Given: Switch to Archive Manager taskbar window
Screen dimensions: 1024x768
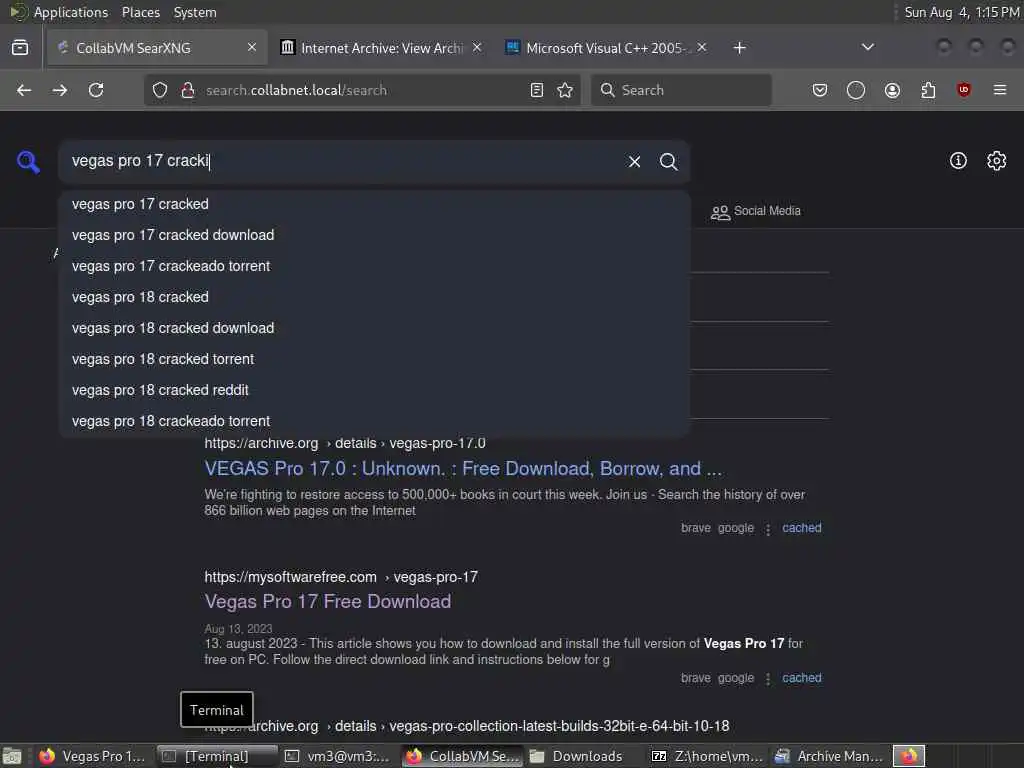Looking at the screenshot, I should click(829, 756).
